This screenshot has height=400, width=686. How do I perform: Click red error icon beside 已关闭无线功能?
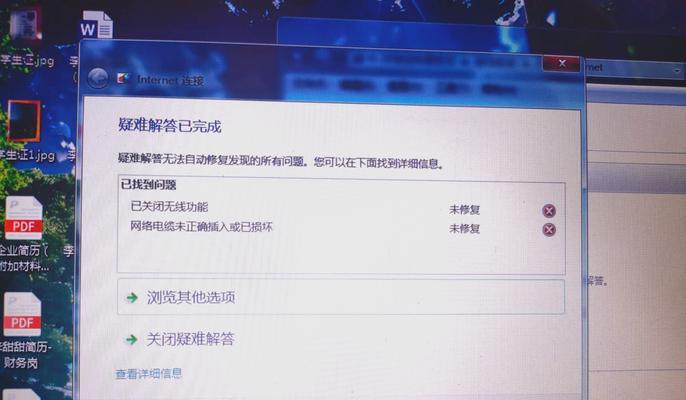click(549, 211)
